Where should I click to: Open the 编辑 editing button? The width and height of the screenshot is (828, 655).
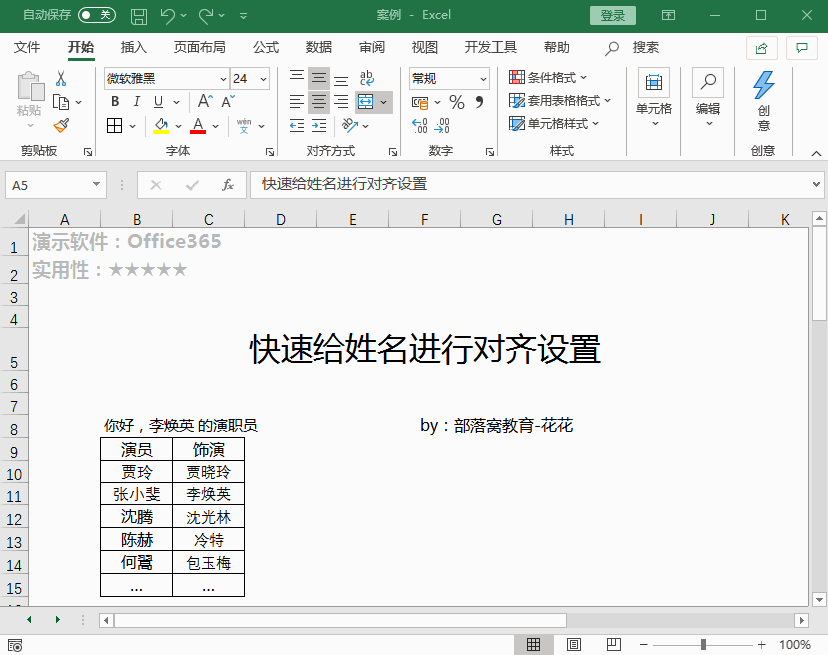pos(708,98)
